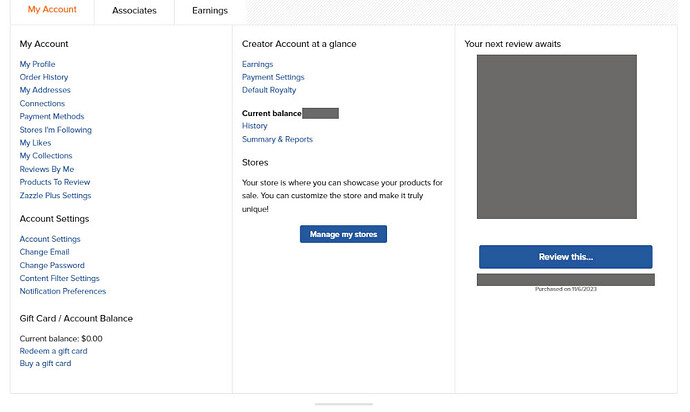Select Change Email
The image size is (690, 412).
pyautogui.click(x=44, y=252)
